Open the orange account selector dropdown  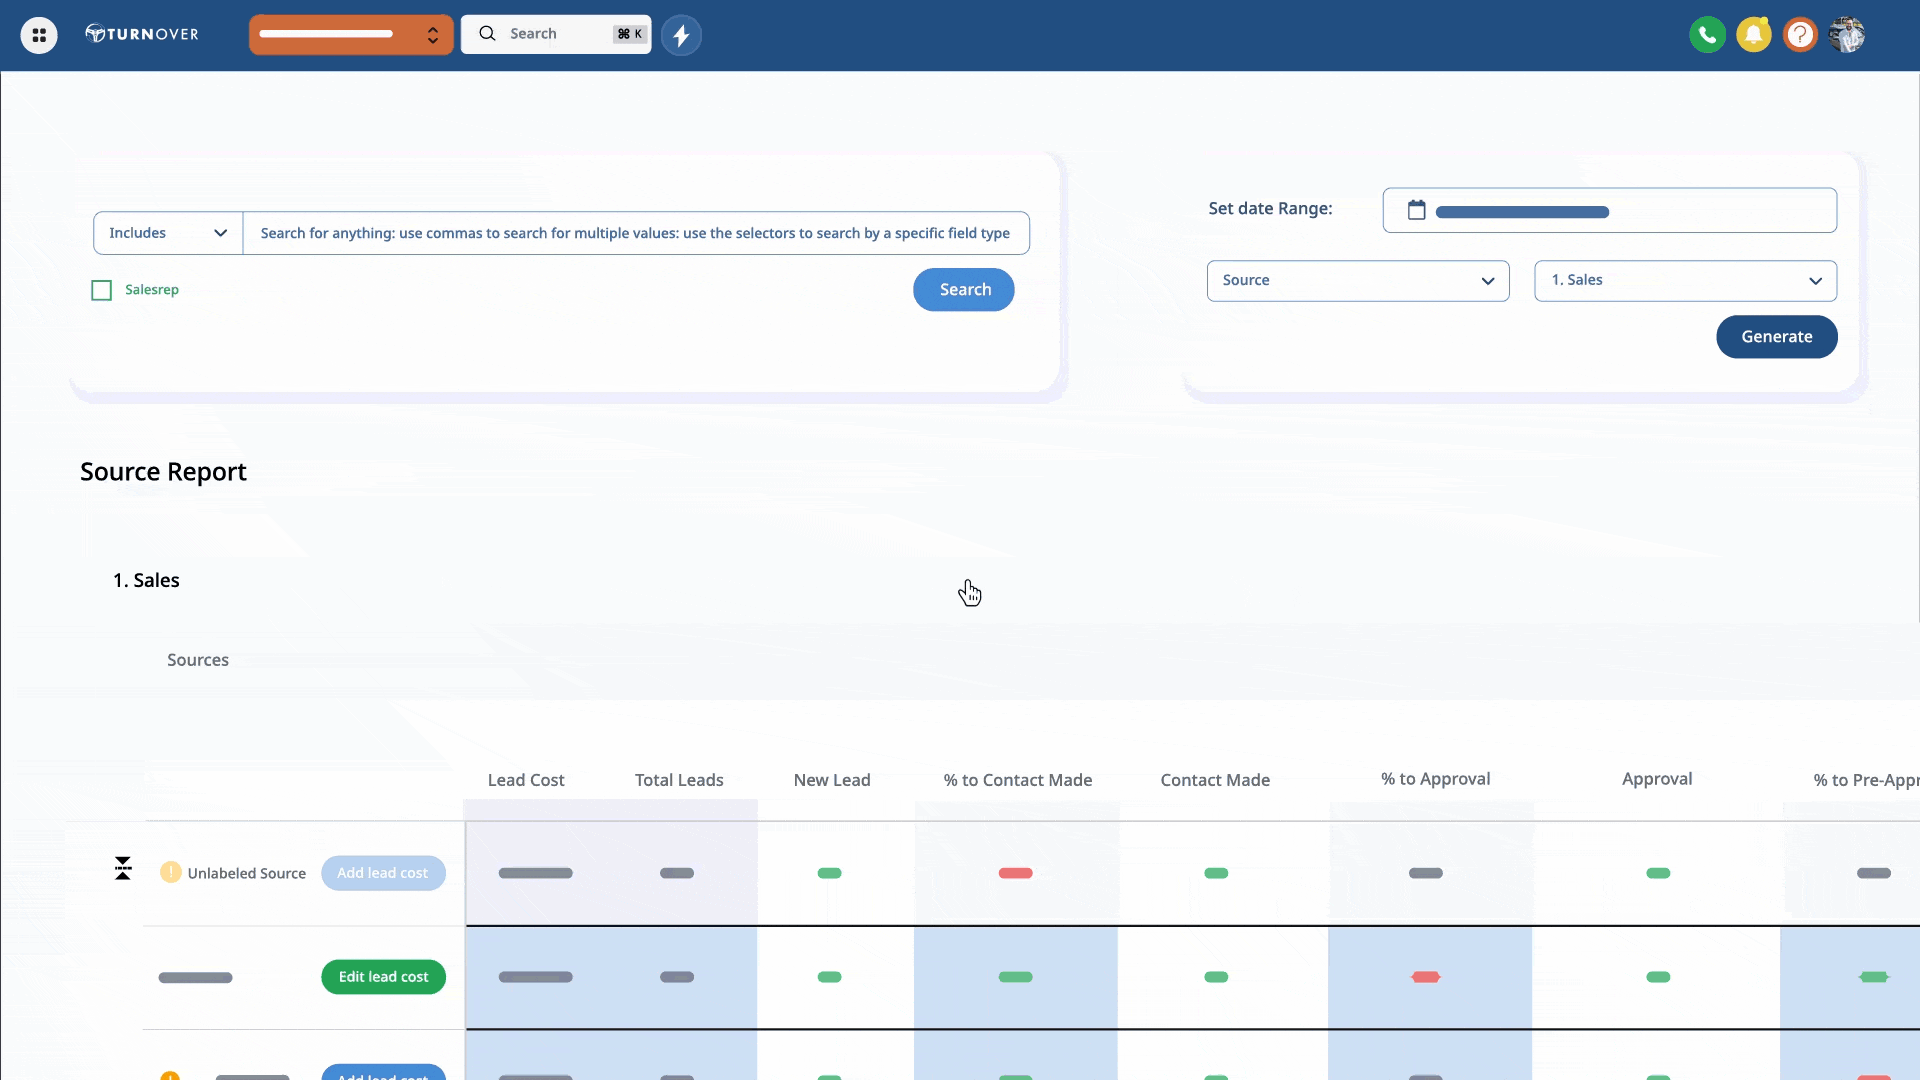[350, 35]
